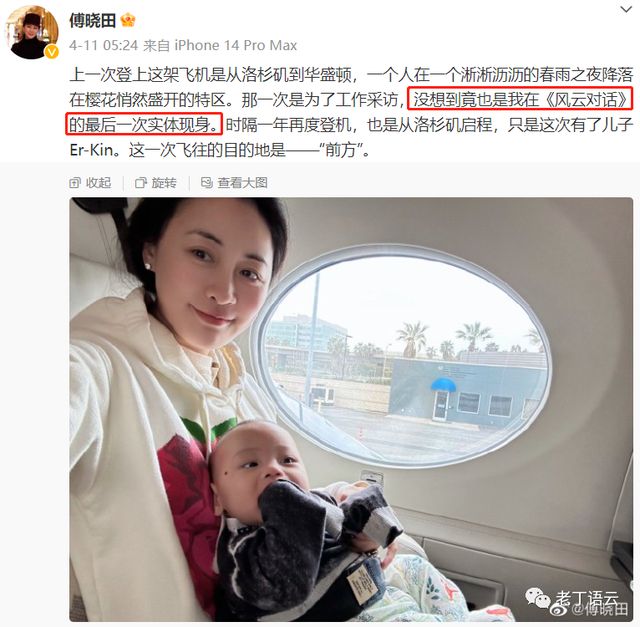Click the view-large icon before 查看大图
The image size is (640, 627).
click(x=207, y=183)
